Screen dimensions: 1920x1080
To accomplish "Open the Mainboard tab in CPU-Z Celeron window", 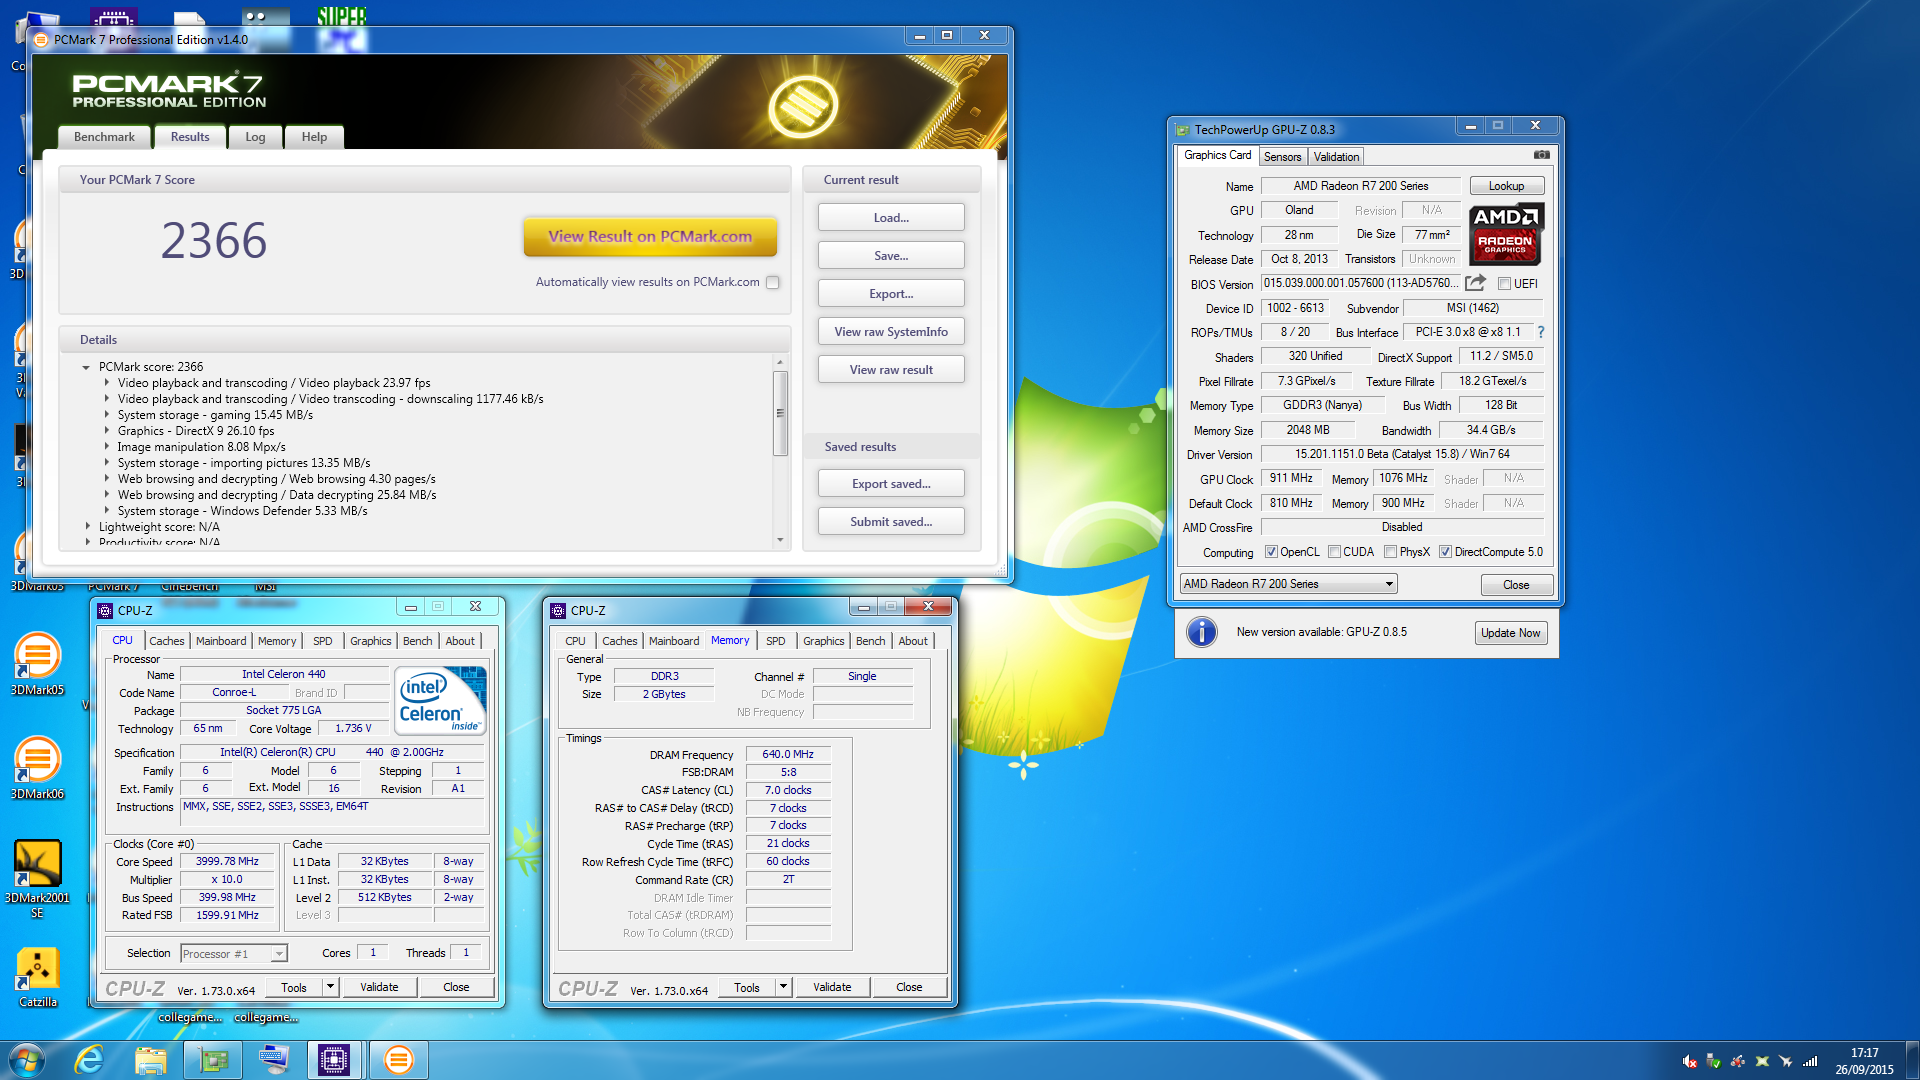I will coord(221,641).
